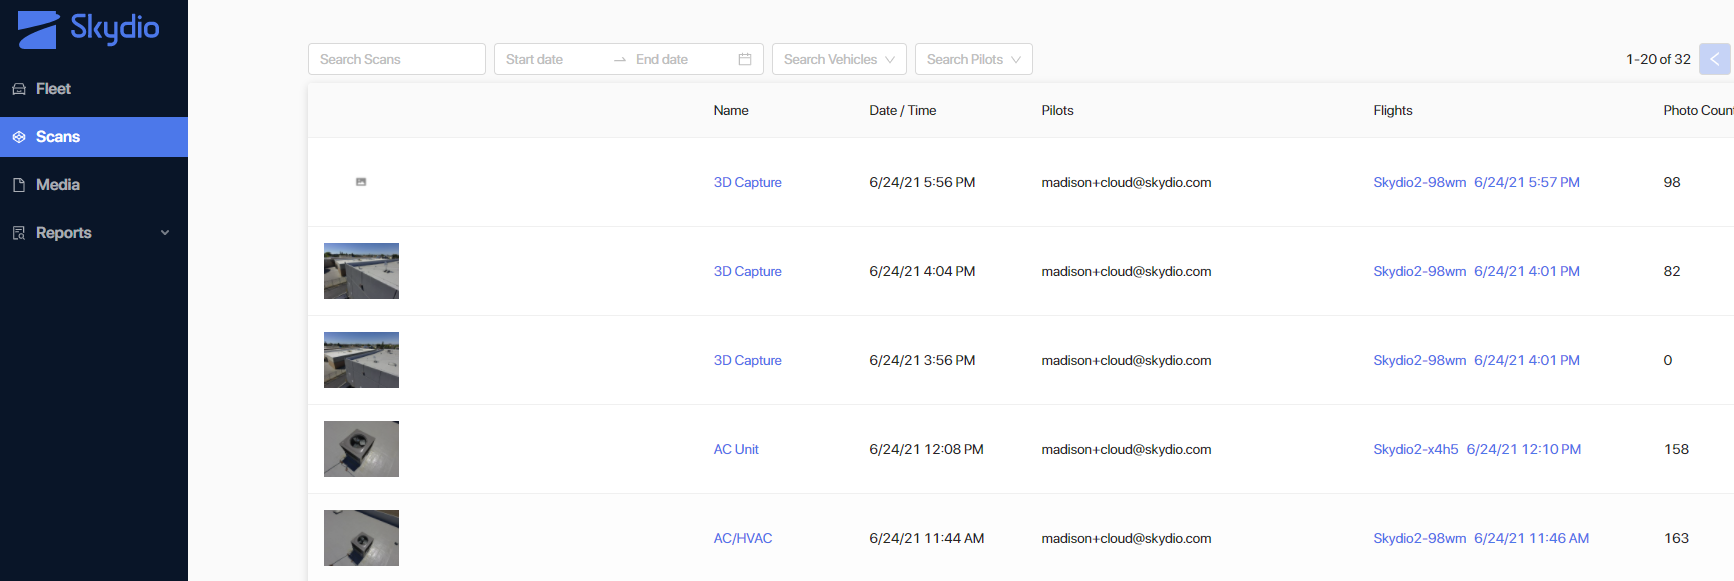The image size is (1734, 581).
Task: Navigate to the Fleet page
Action: pos(53,89)
